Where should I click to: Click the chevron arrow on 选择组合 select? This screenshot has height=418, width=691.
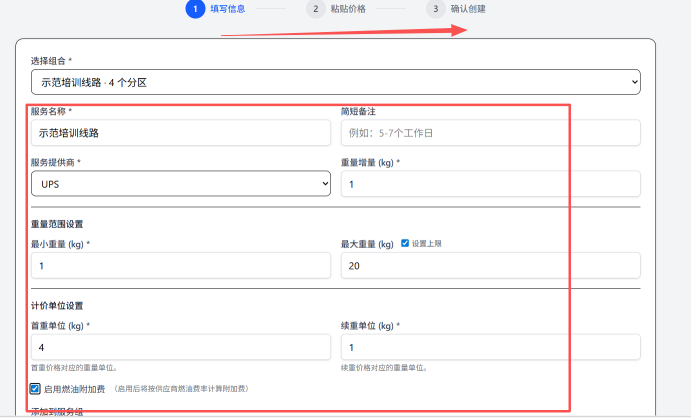click(632, 81)
